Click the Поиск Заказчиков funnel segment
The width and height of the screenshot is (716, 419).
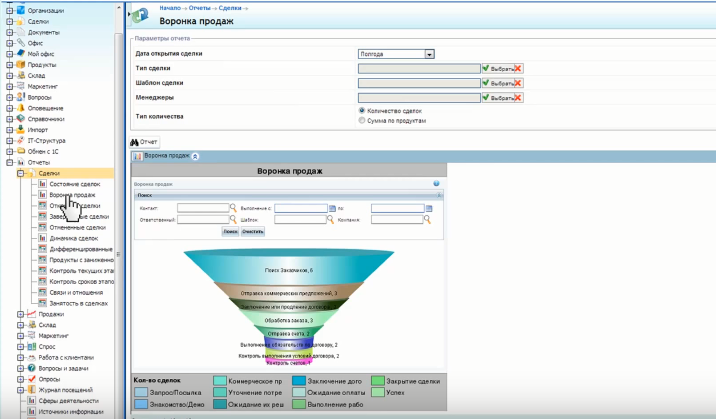tap(289, 267)
